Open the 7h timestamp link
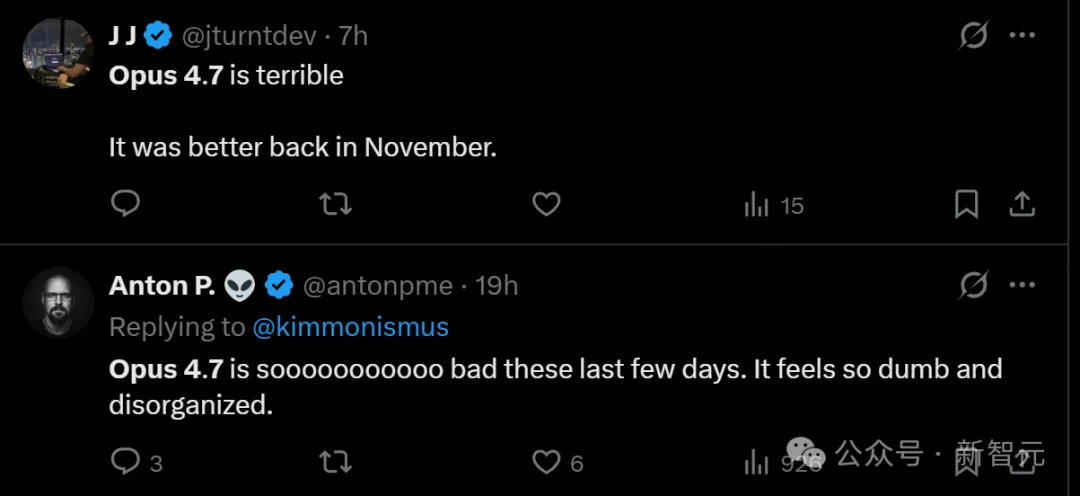The height and width of the screenshot is (496, 1080). (353, 36)
